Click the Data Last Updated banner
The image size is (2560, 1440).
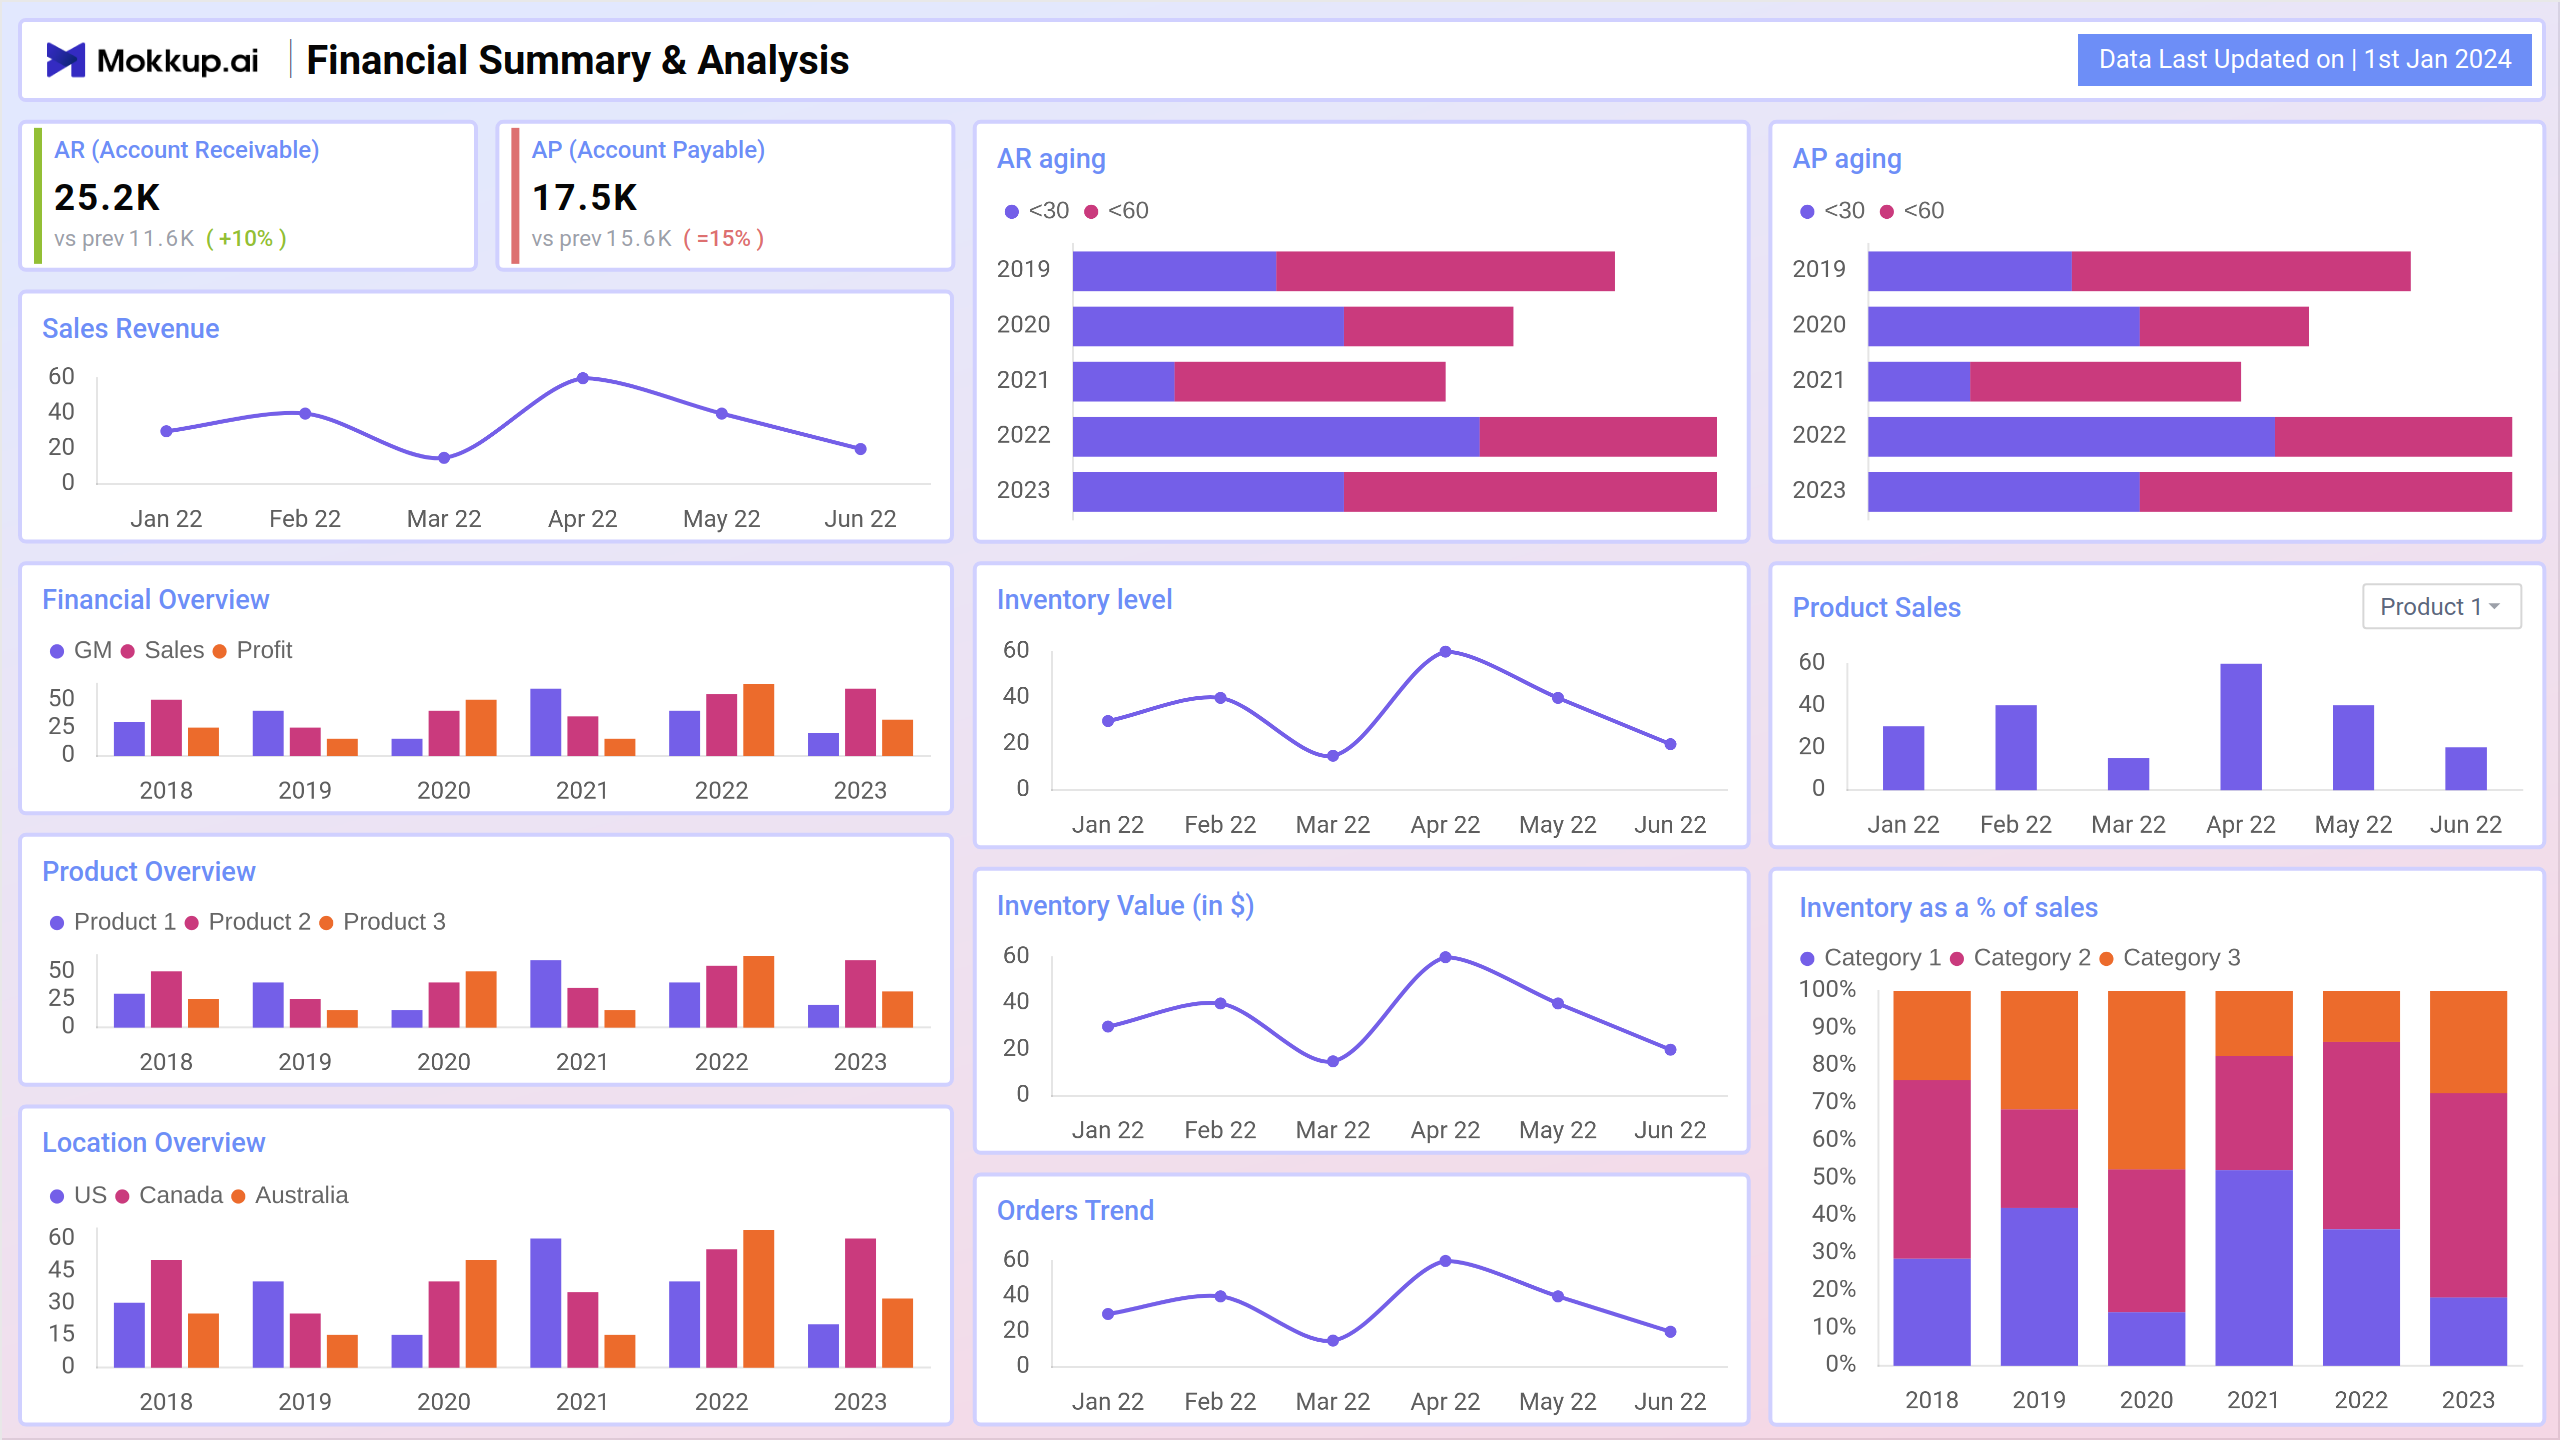pos(2304,60)
